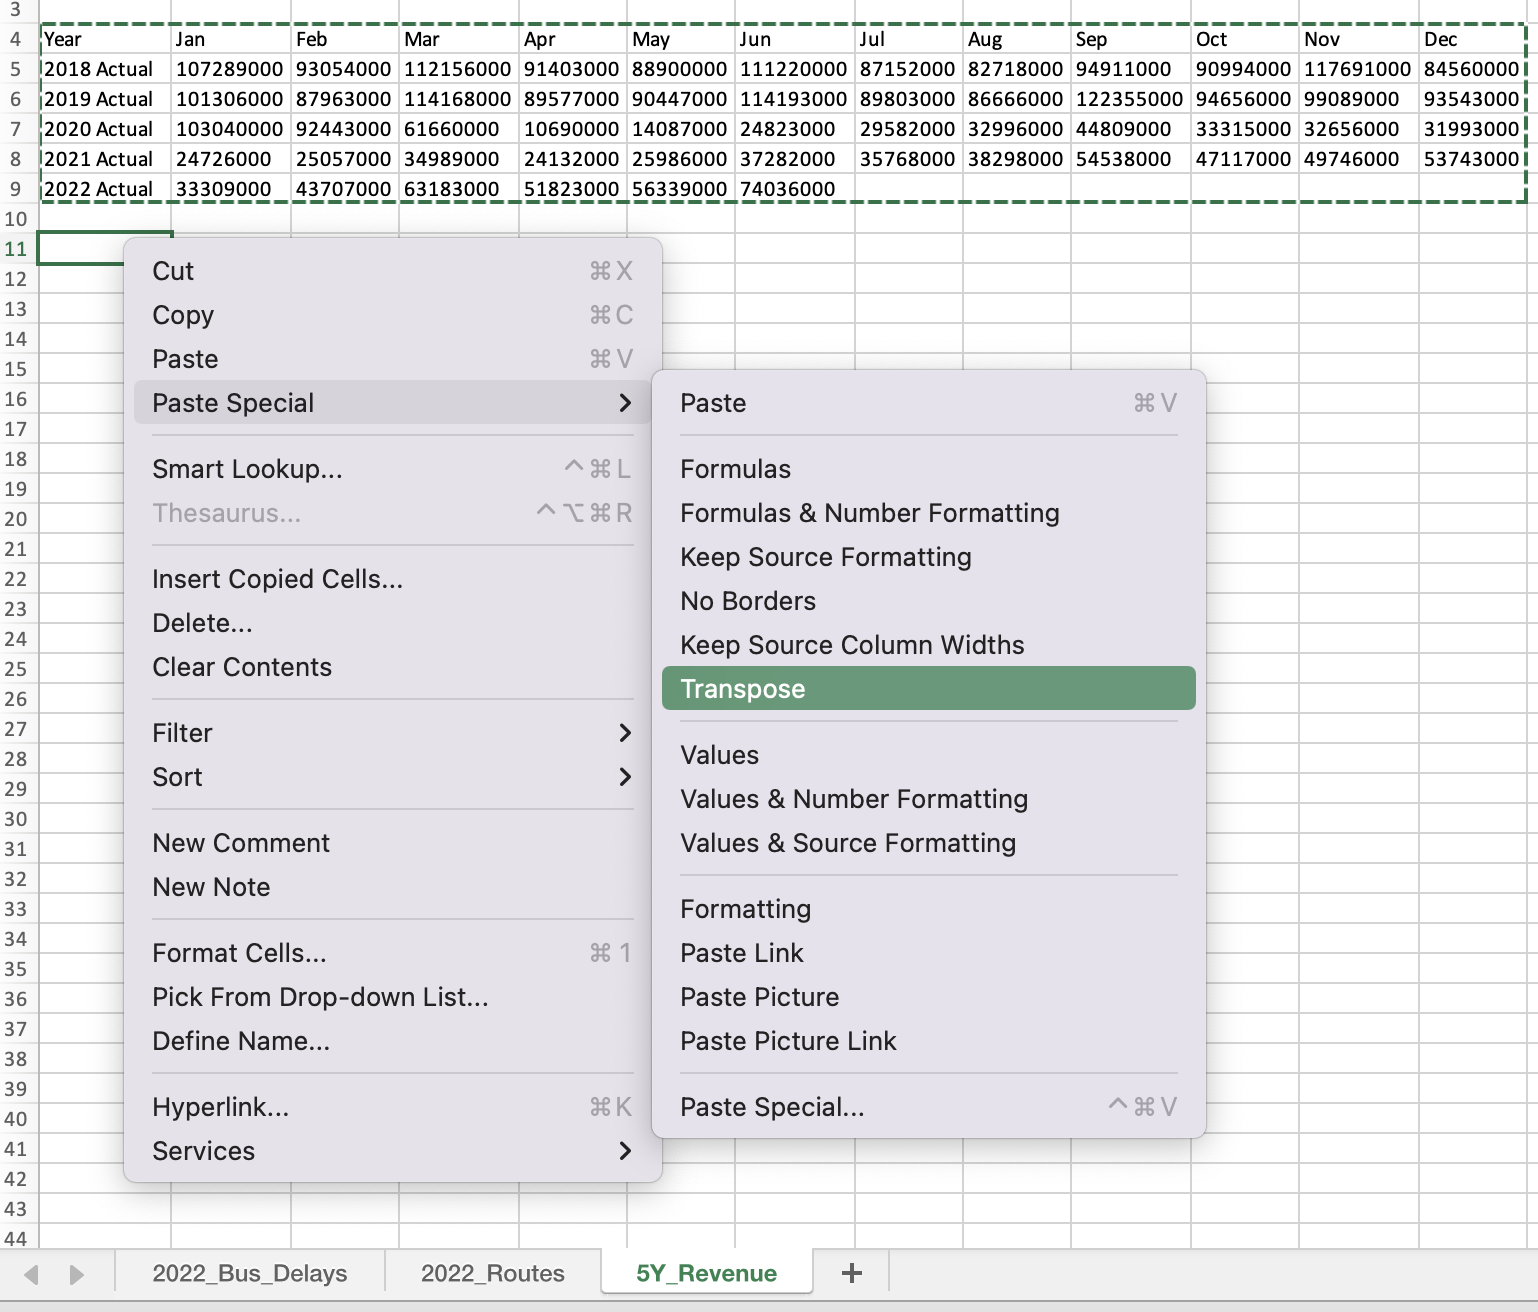Expand the Sort submenu
The height and width of the screenshot is (1312, 1538).
[390, 777]
